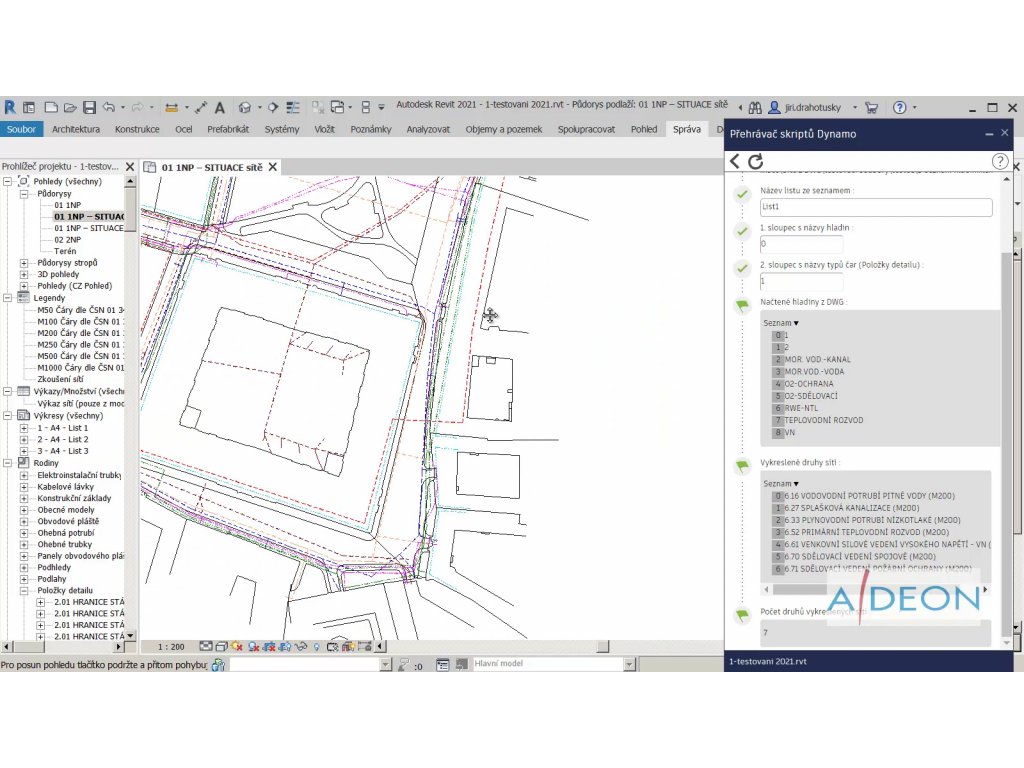Click the Redo arrow icon
The width and height of the screenshot is (1024, 768).
pyautogui.click(x=137, y=107)
